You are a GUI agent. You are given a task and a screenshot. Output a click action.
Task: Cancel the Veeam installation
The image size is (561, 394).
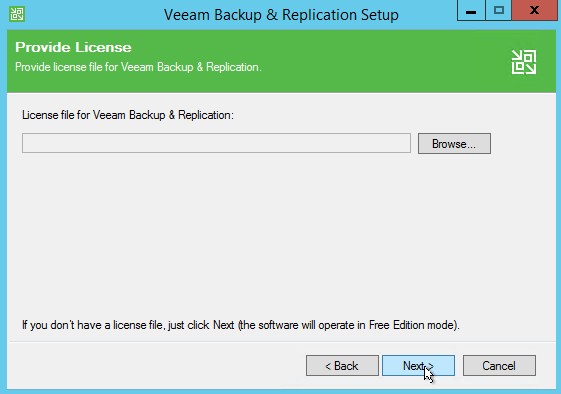[x=499, y=366]
